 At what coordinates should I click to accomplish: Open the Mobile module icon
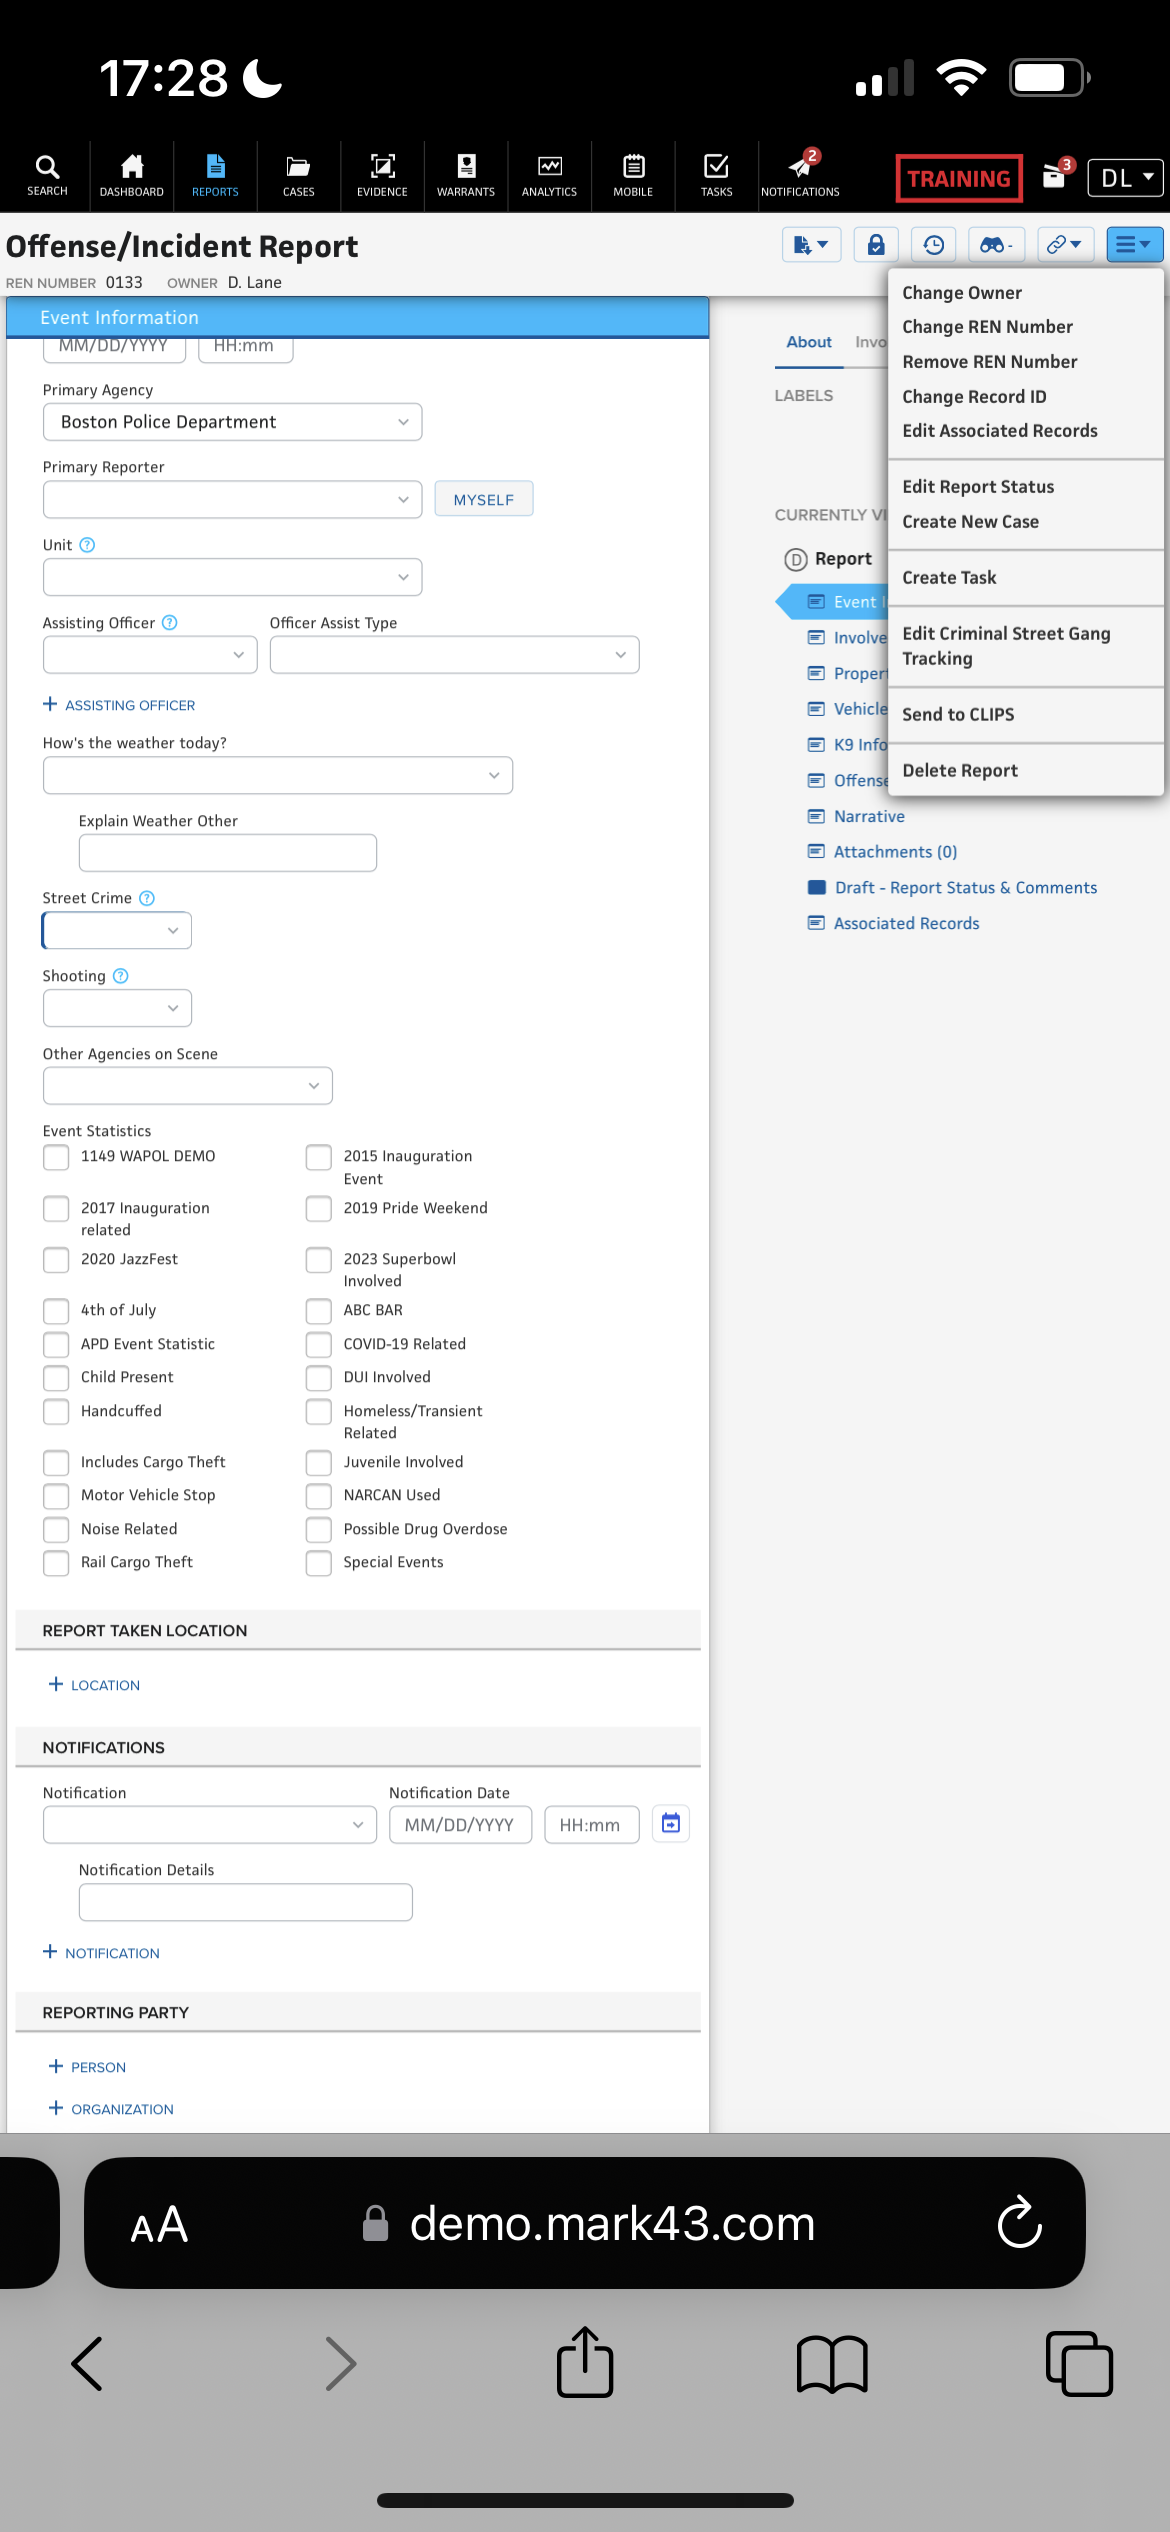(633, 175)
